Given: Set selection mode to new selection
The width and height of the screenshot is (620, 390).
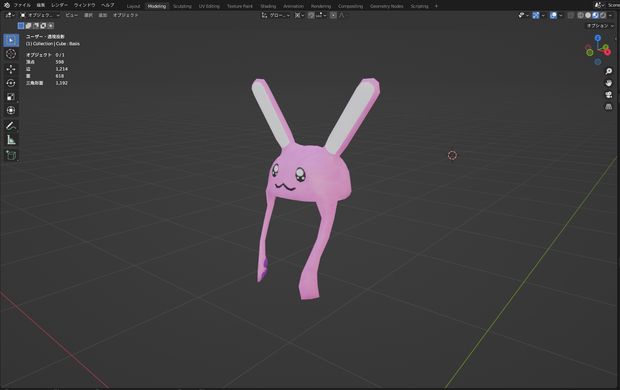Looking at the screenshot, I should [x=21, y=26].
